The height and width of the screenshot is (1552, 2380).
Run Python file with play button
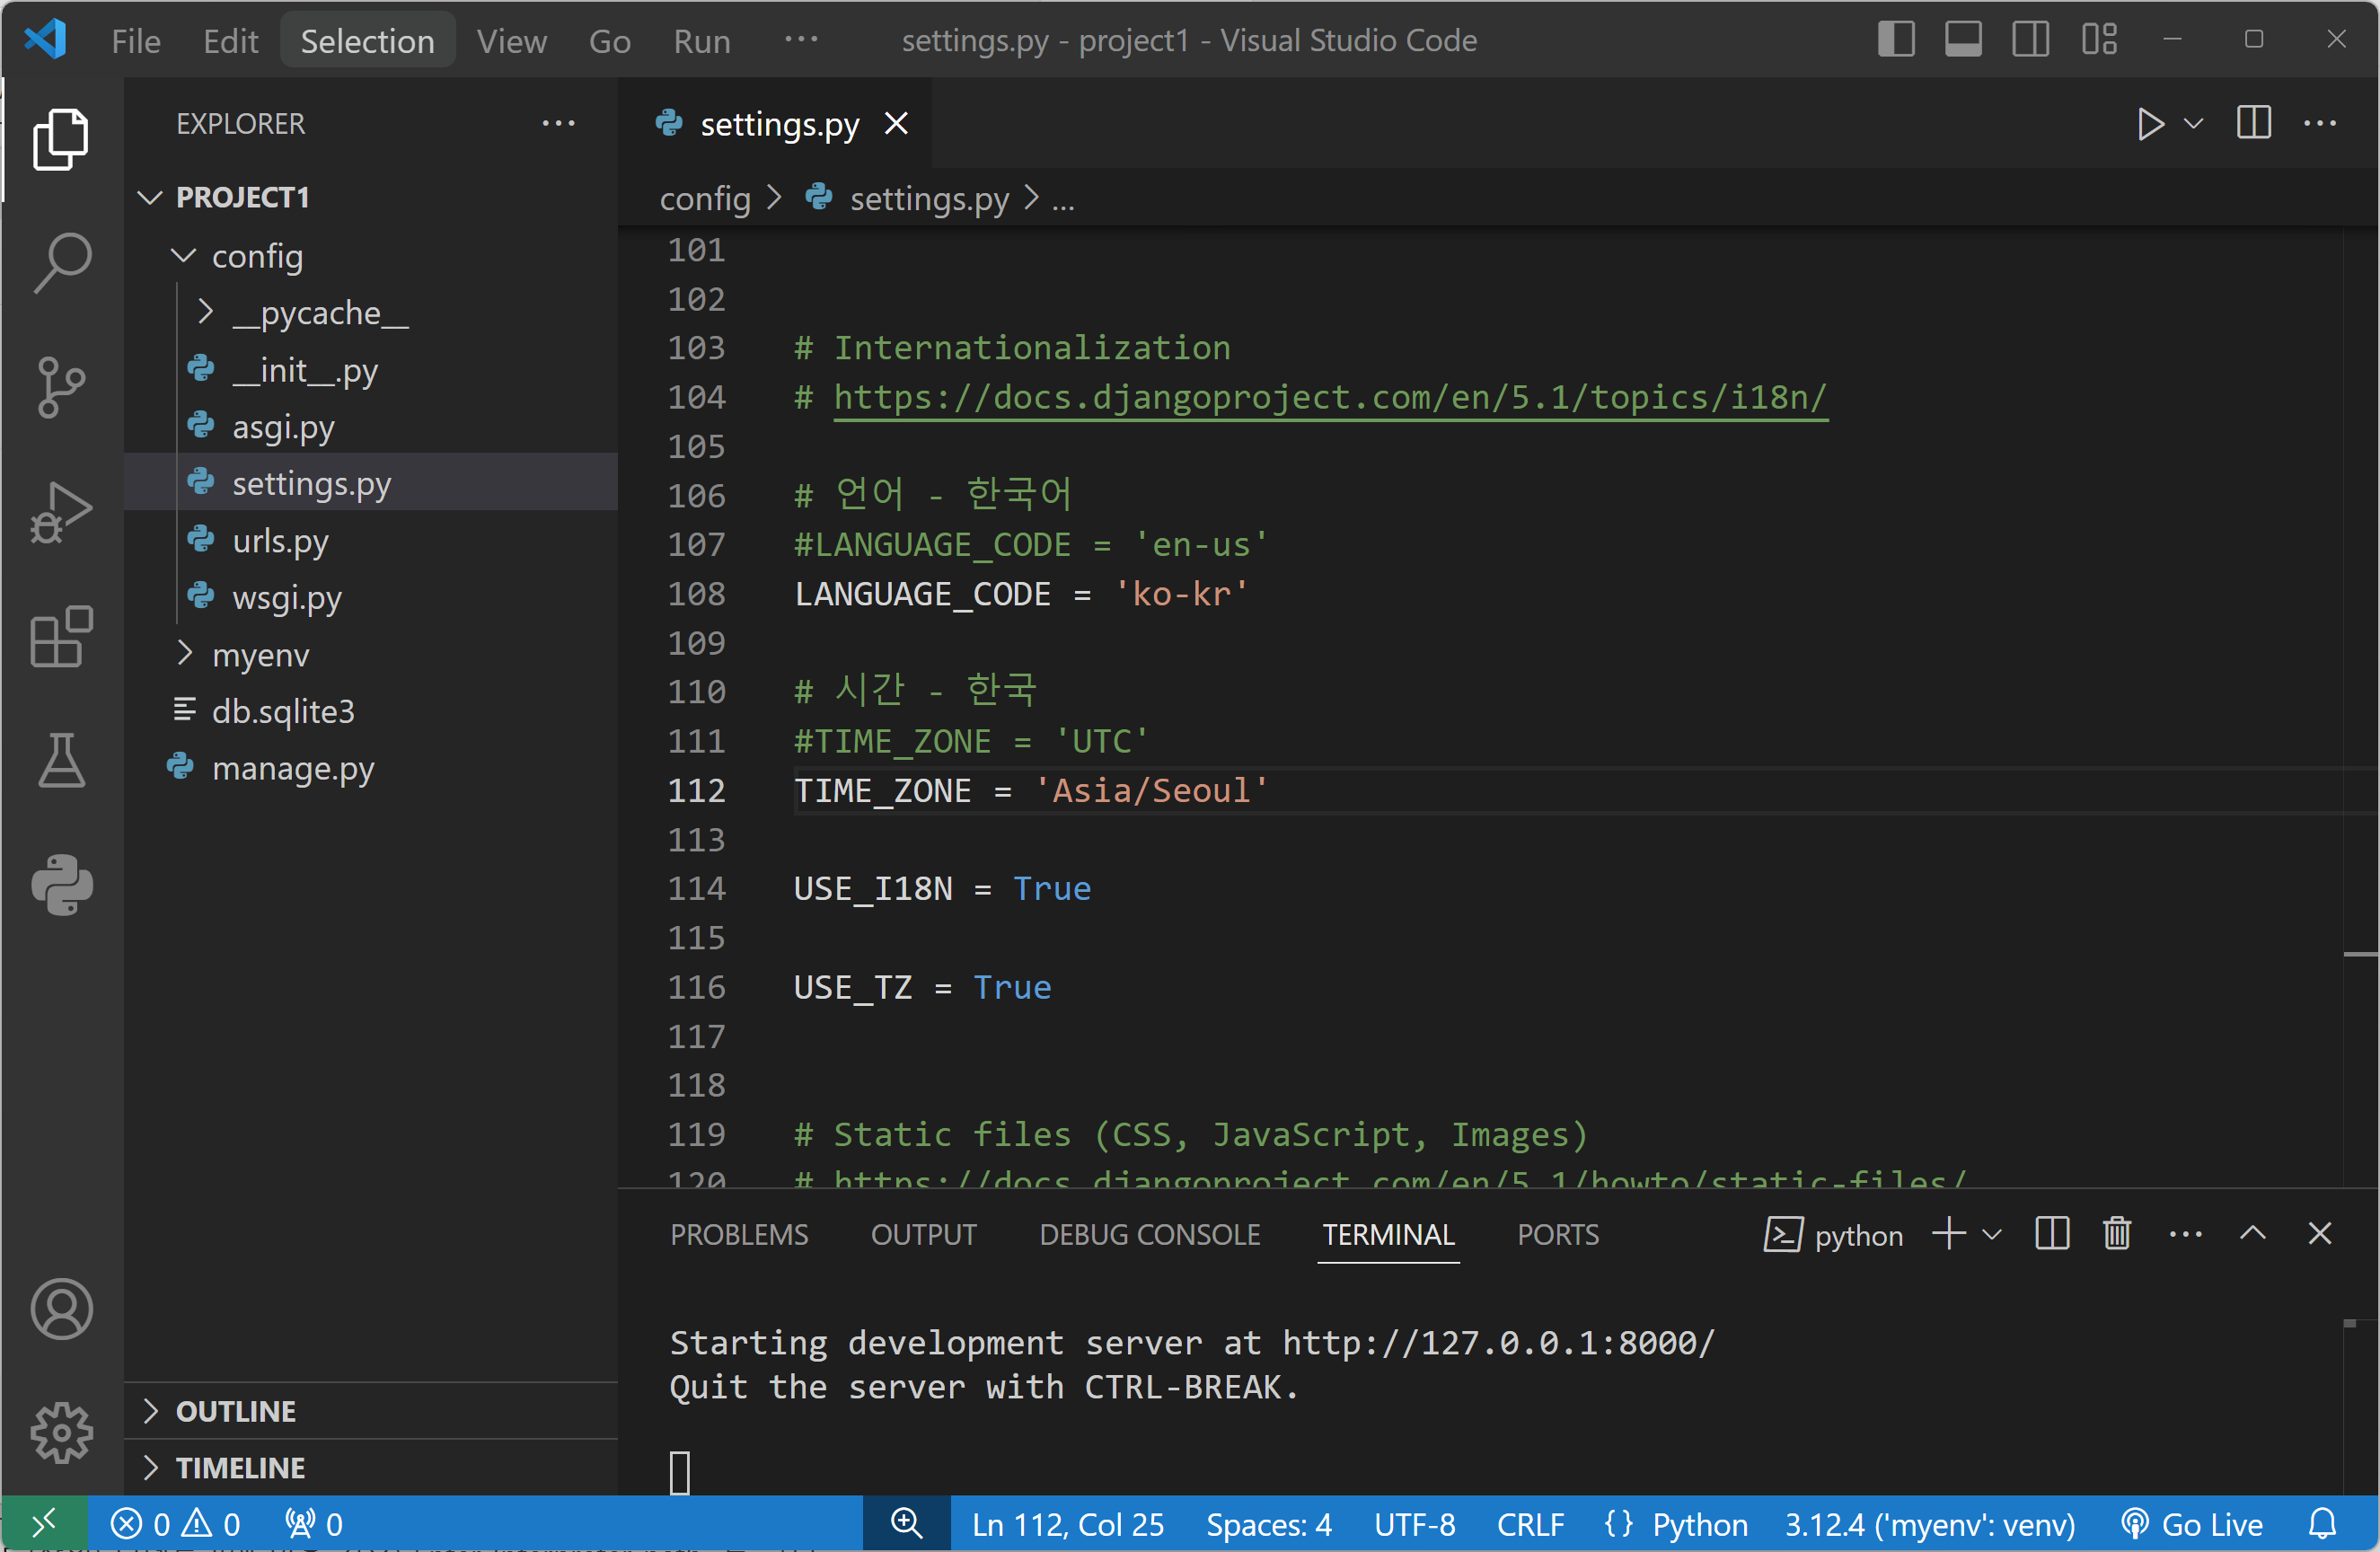2149,124
